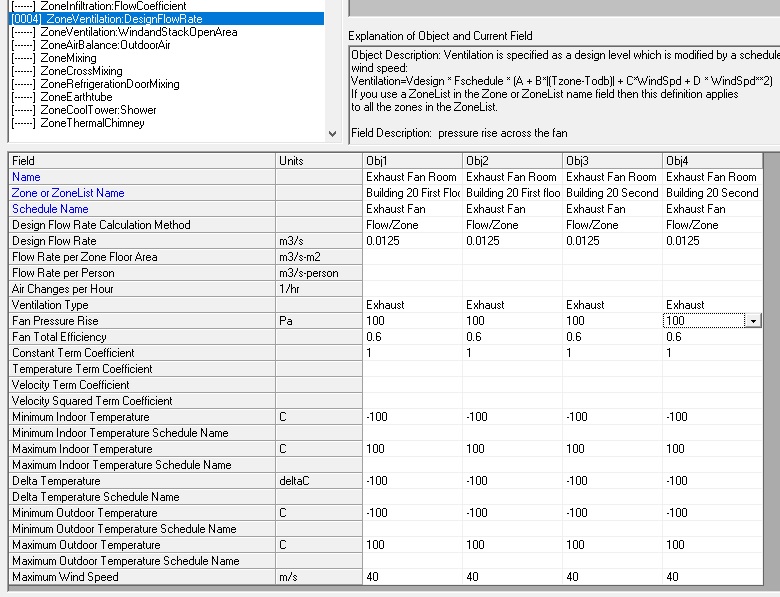Click the Obj2 column header
This screenshot has height=597, width=780.
pos(512,161)
